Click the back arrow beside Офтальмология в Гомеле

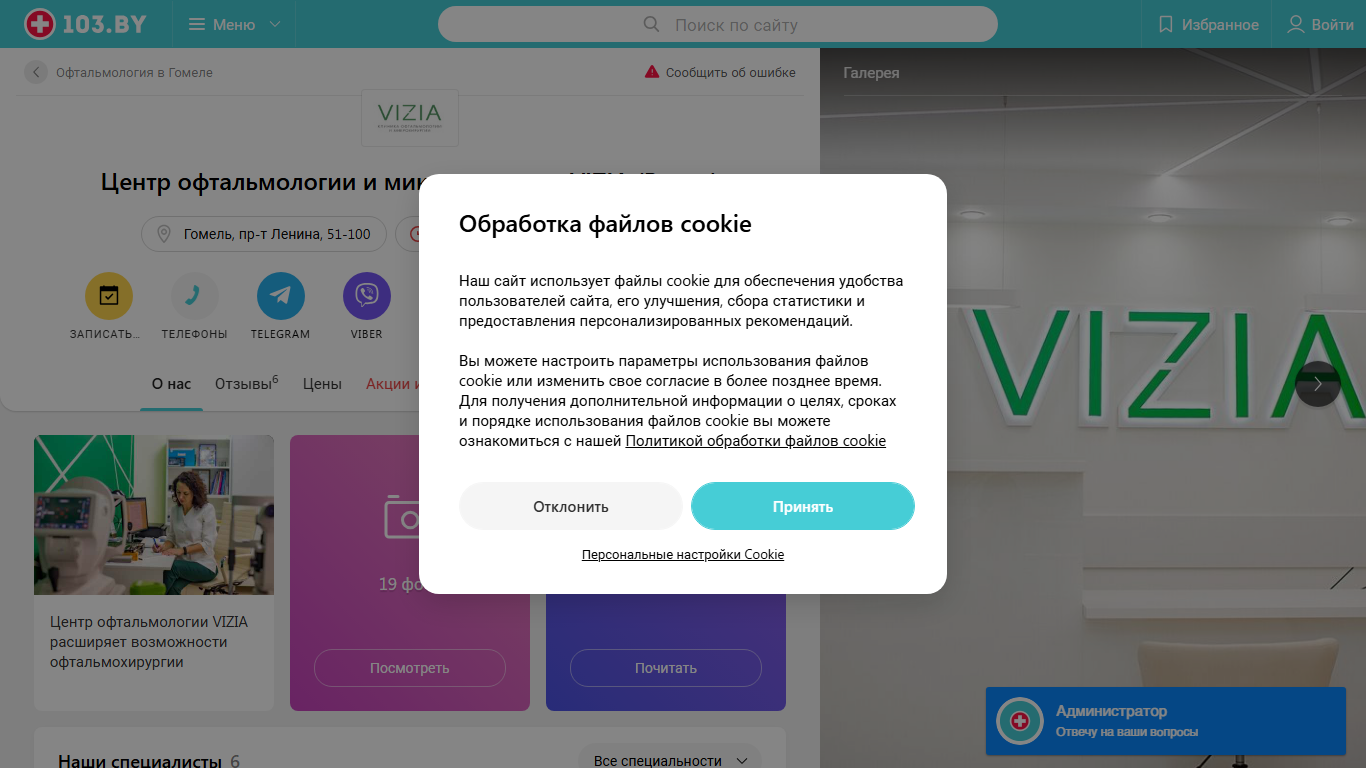36,72
